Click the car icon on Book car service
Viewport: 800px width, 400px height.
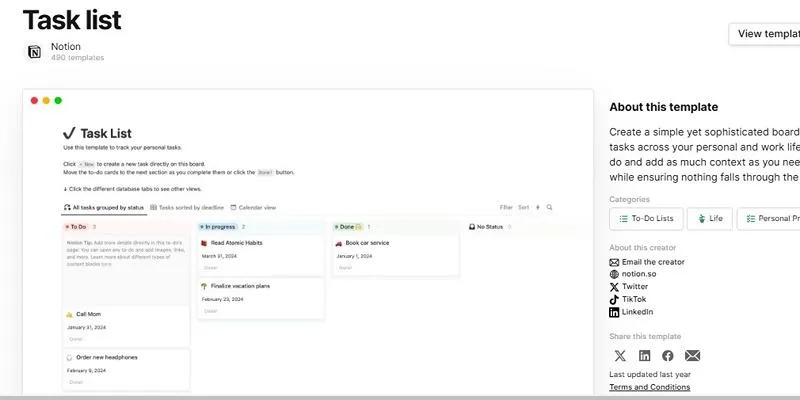(x=339, y=243)
